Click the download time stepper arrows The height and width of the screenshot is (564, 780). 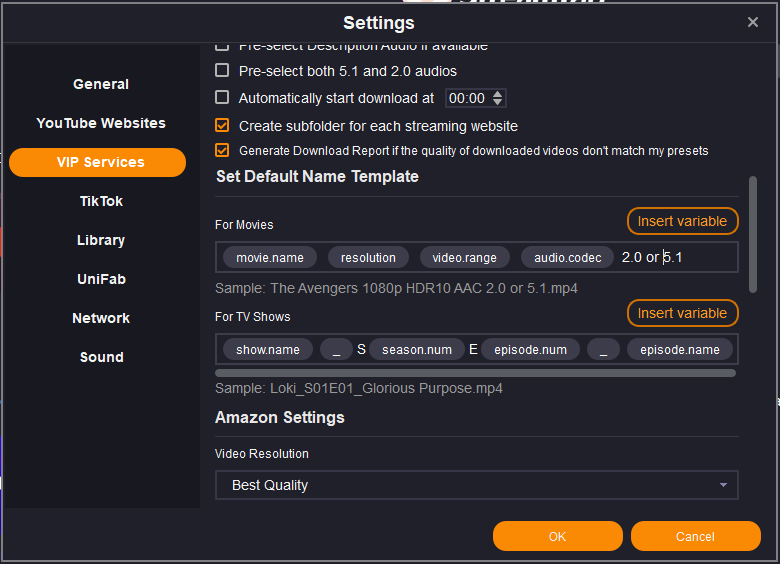coord(498,98)
